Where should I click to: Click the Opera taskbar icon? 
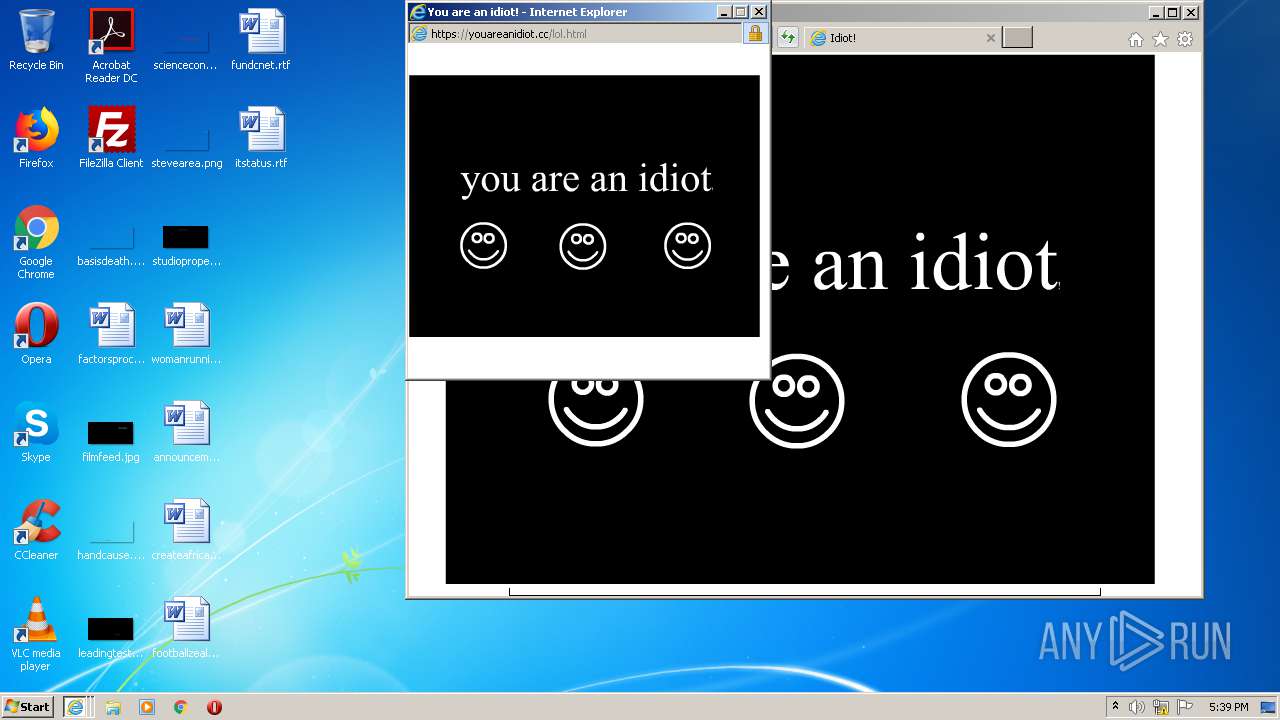tap(214, 707)
